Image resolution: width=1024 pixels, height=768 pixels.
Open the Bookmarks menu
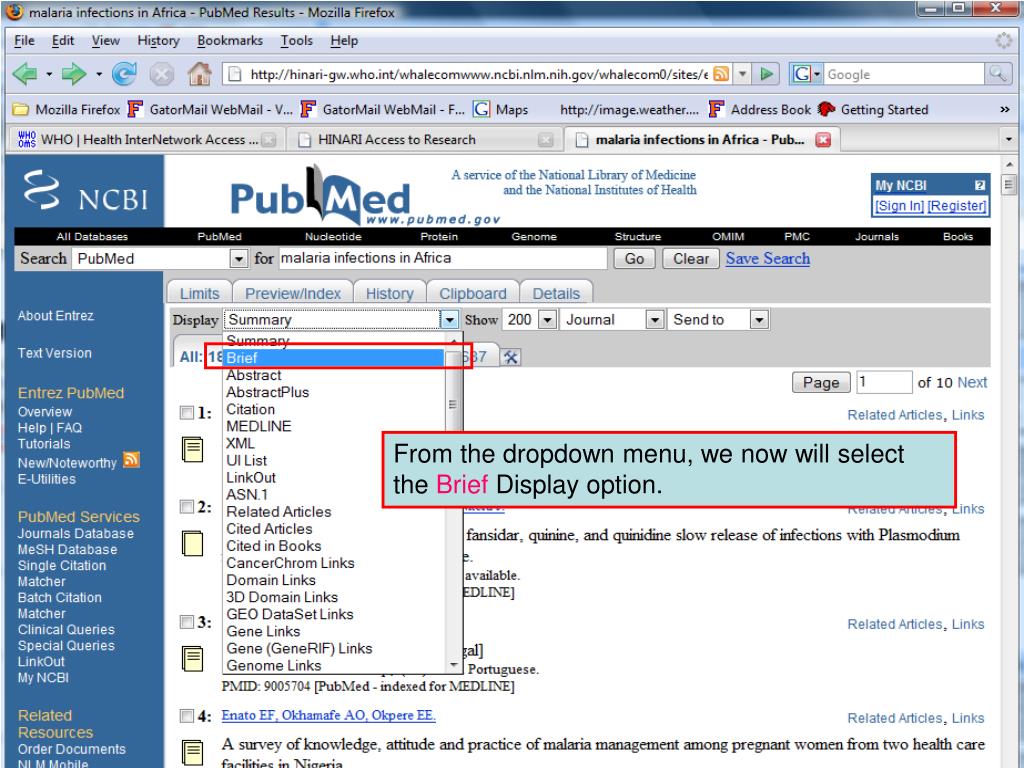click(x=230, y=40)
